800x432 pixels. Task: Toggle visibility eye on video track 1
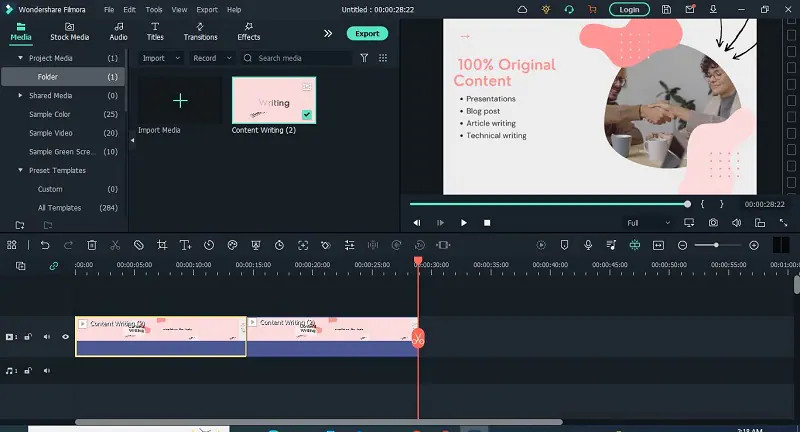click(x=65, y=337)
